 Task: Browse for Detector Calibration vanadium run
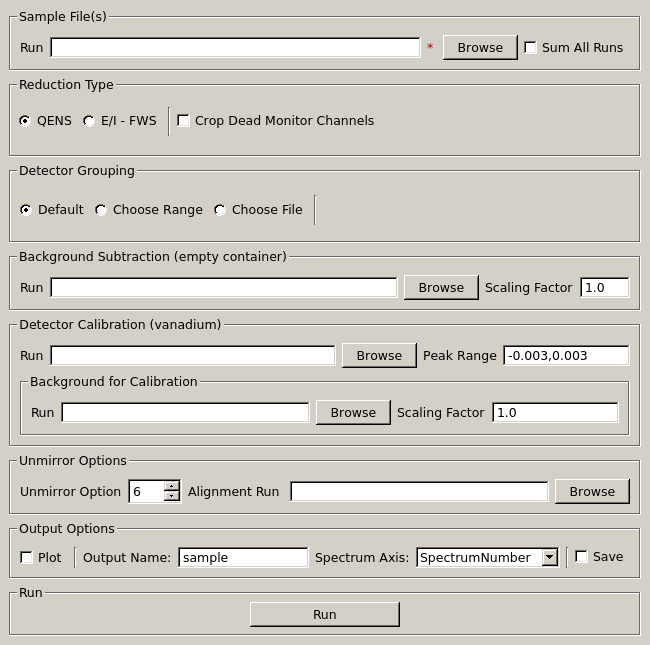pos(379,356)
